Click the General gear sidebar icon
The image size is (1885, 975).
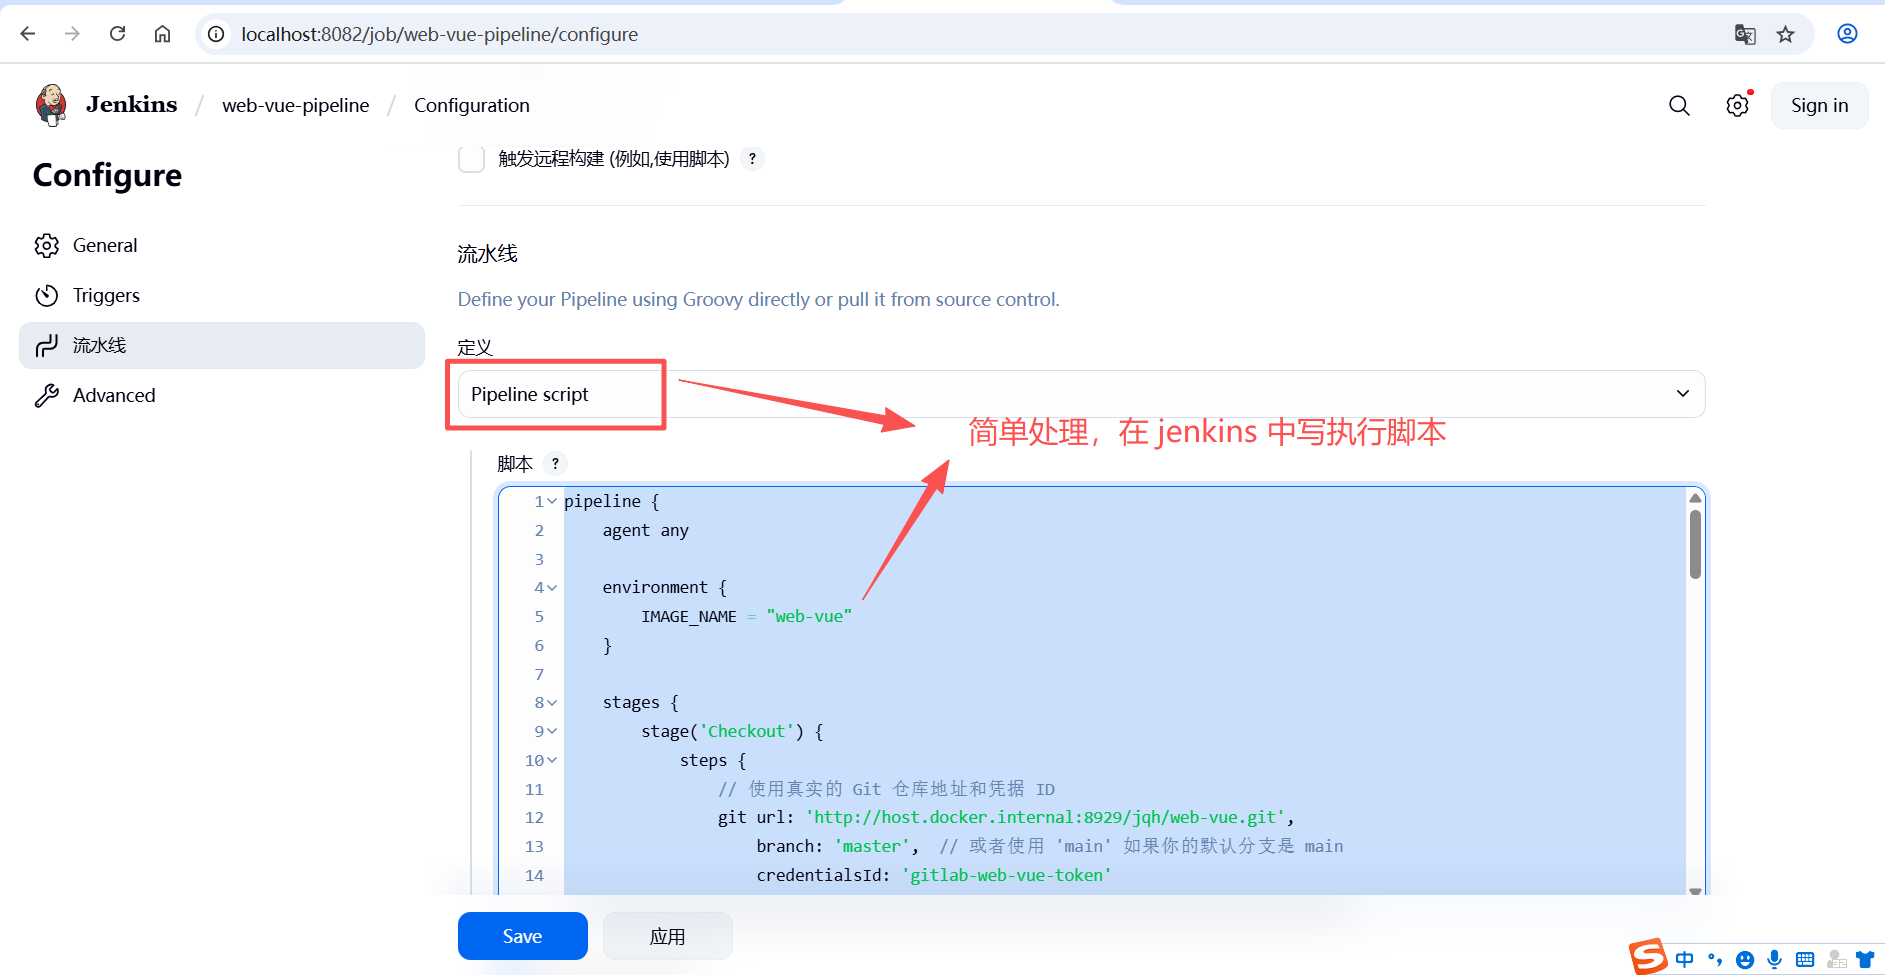click(x=47, y=245)
